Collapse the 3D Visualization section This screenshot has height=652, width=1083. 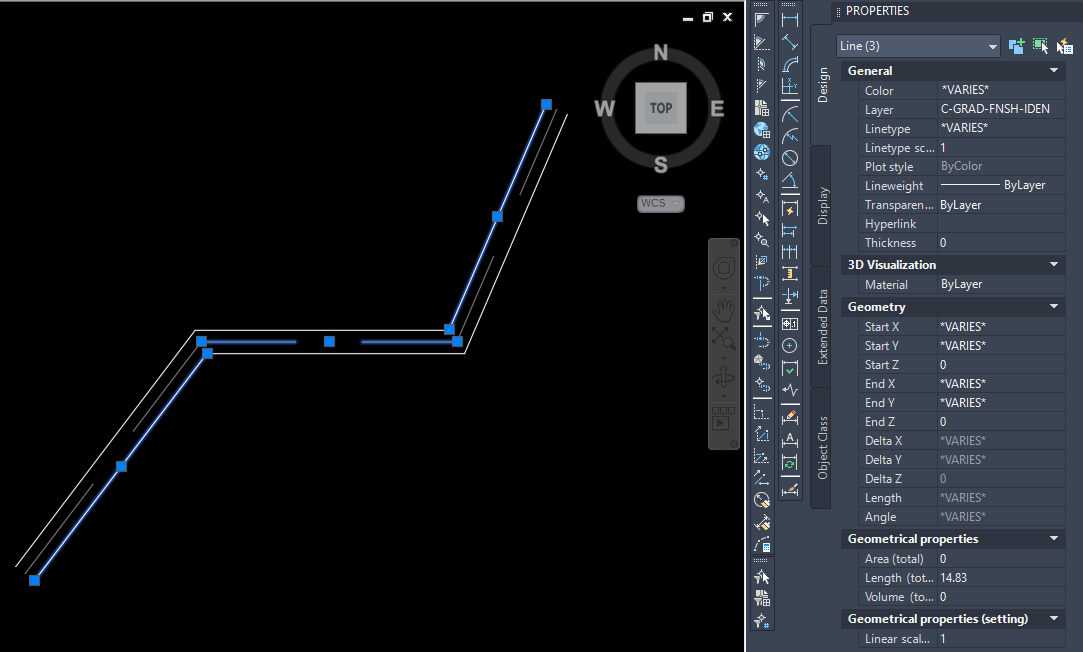[1054, 265]
